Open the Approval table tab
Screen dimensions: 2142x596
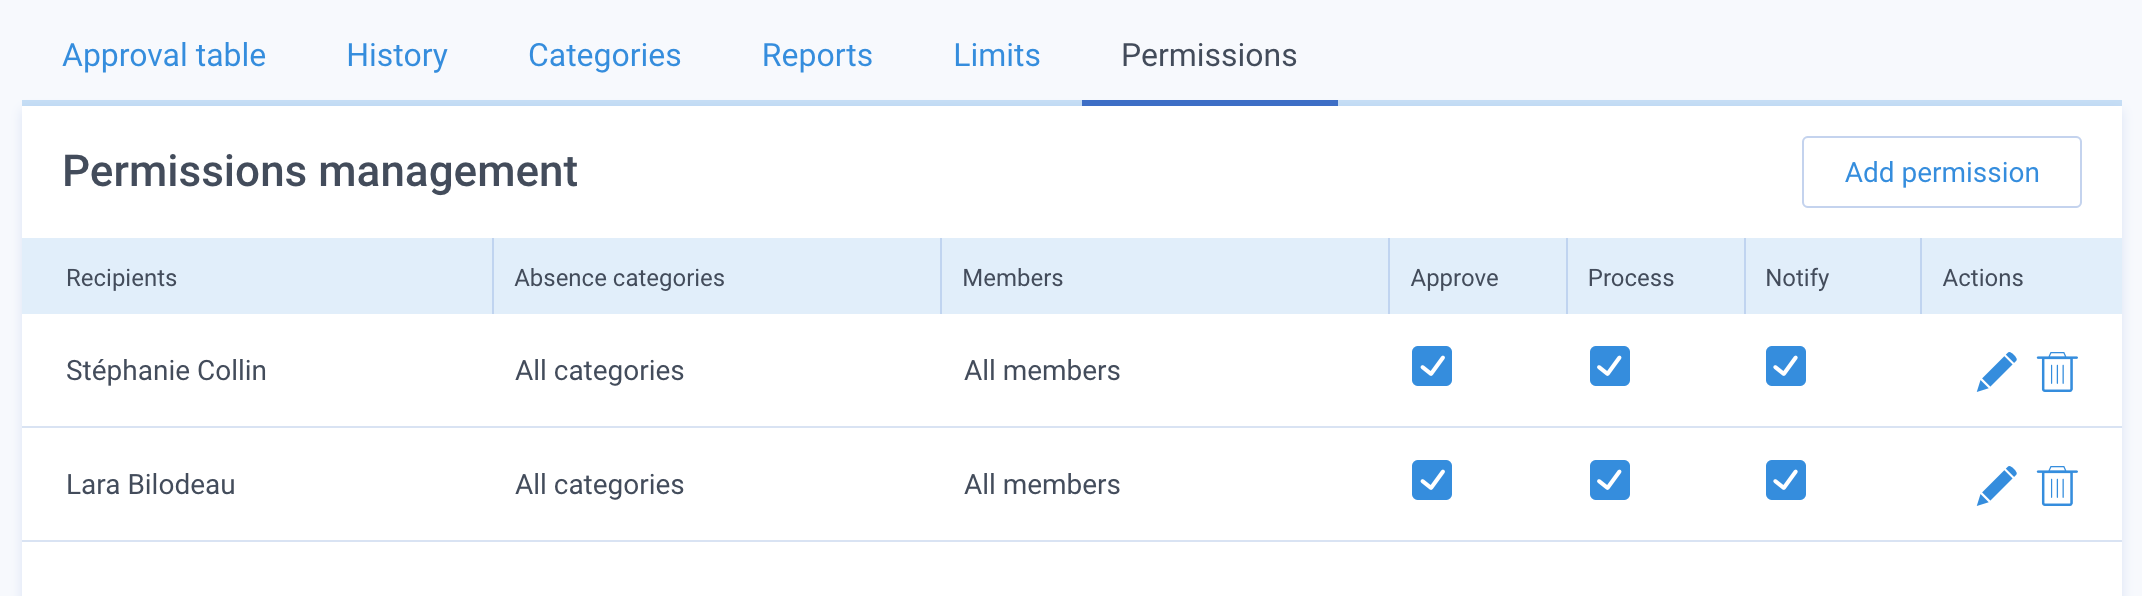point(164,55)
